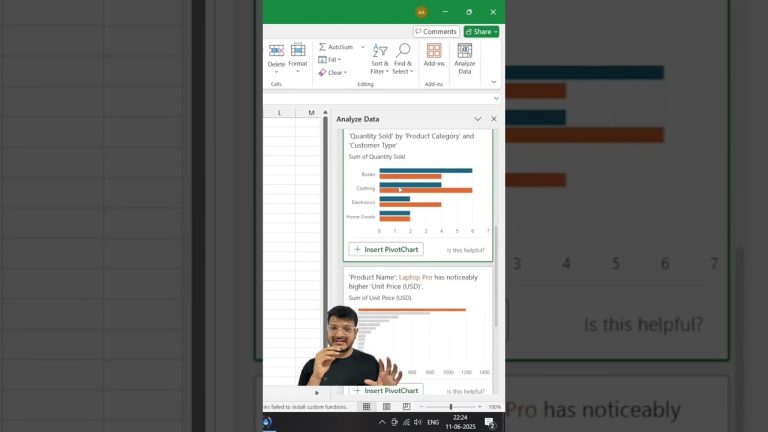Screen dimensions: 768x432
Task: Open the Add-ins button in ribbon
Action: click(434, 56)
